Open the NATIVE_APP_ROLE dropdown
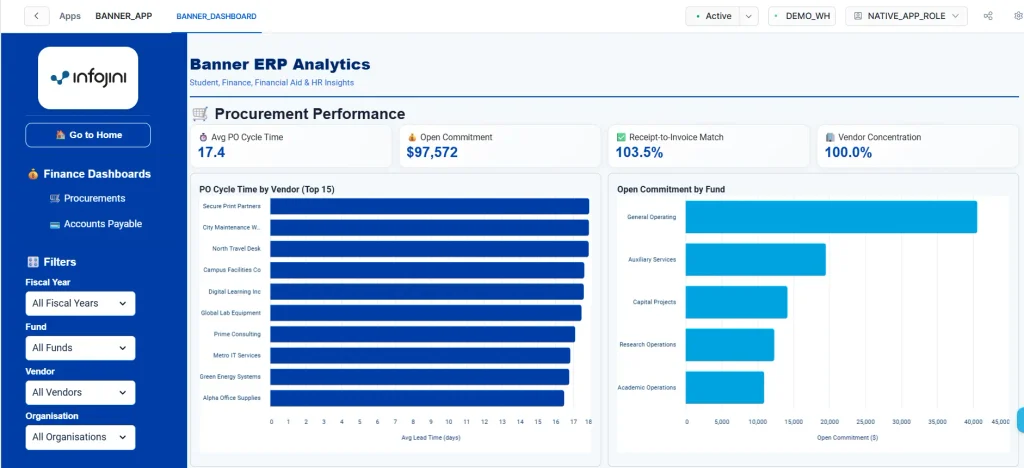Image resolution: width=1024 pixels, height=468 pixels. 906,16
